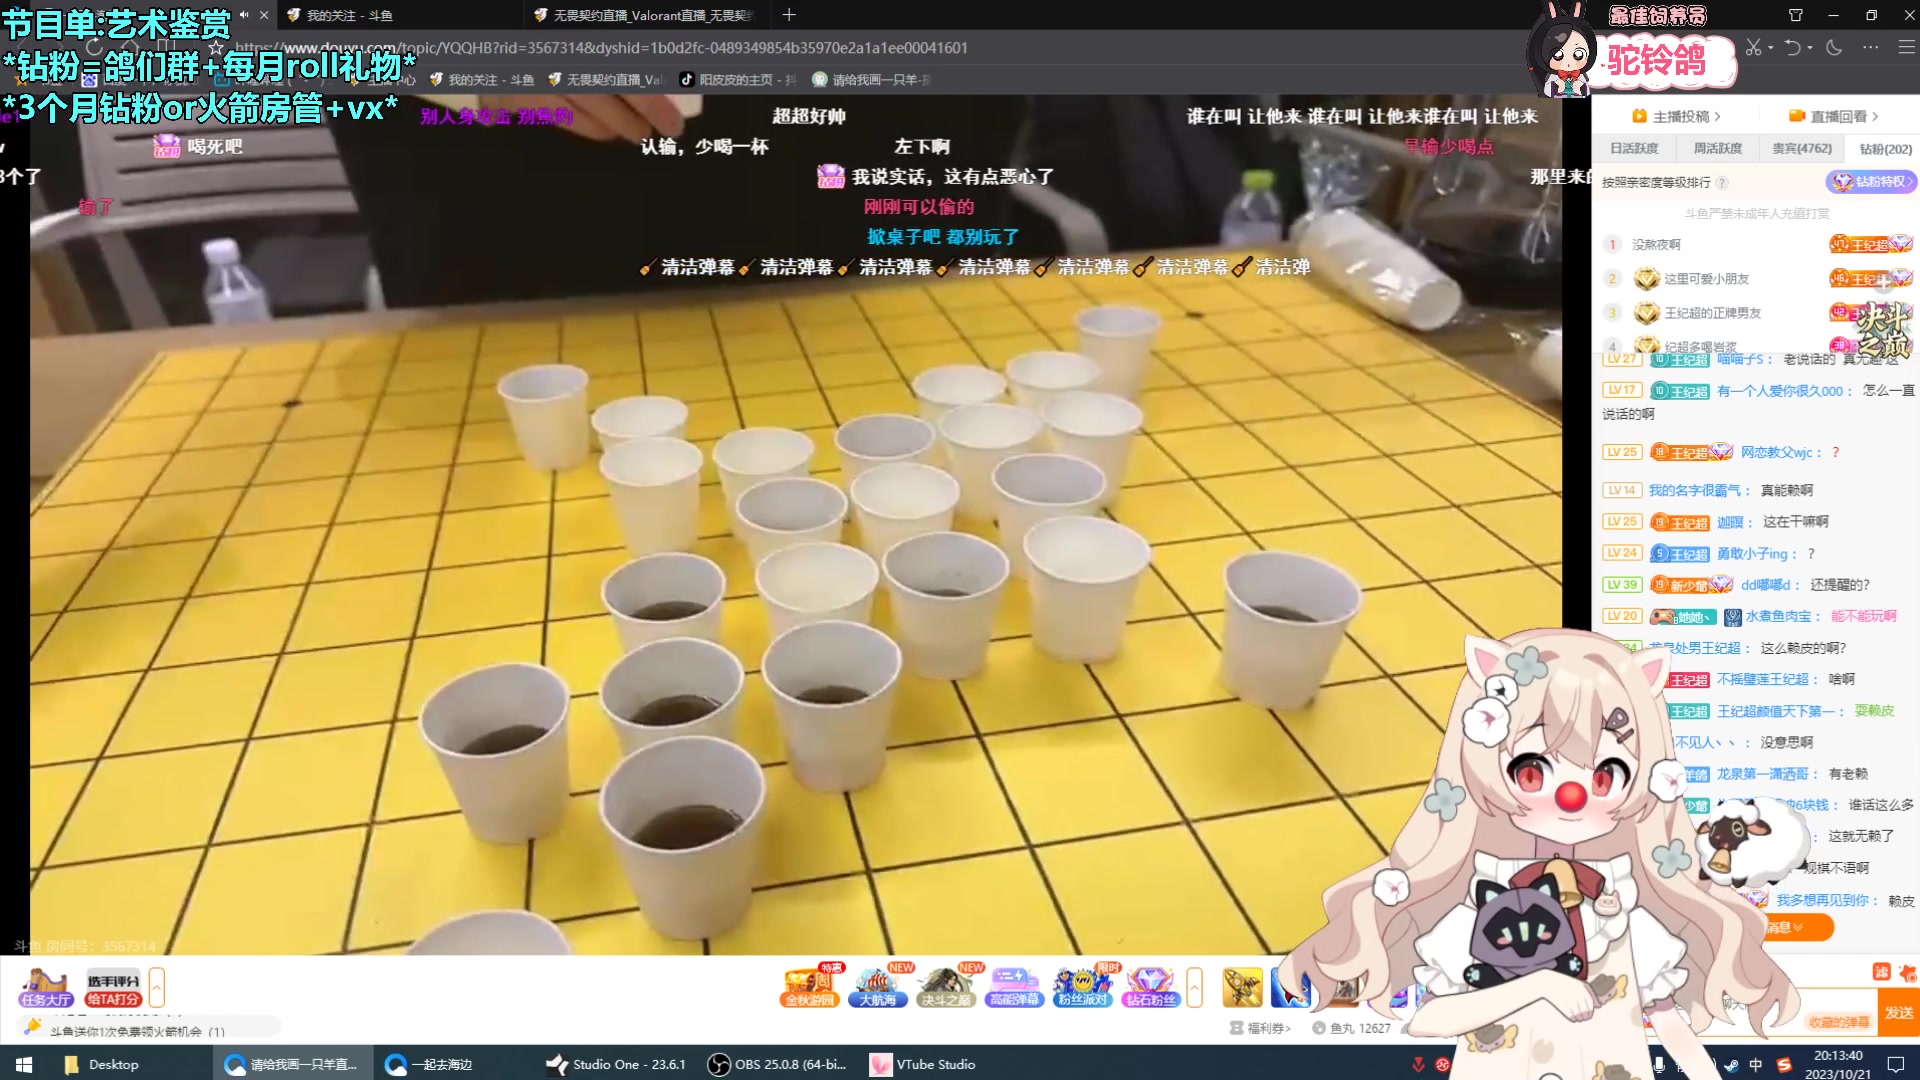Toggle the 中 Chinese input mode indicator
Viewport: 1920px width, 1080px height.
[1756, 1065]
